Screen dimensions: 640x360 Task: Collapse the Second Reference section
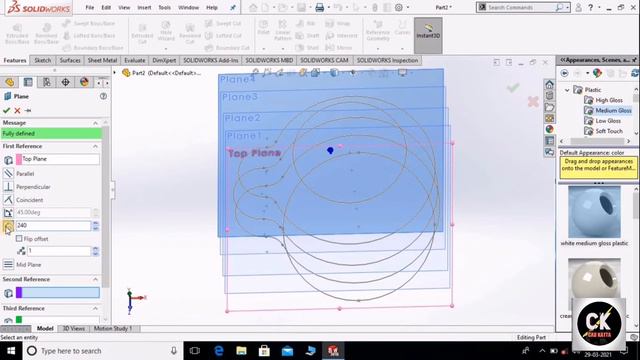(95, 279)
